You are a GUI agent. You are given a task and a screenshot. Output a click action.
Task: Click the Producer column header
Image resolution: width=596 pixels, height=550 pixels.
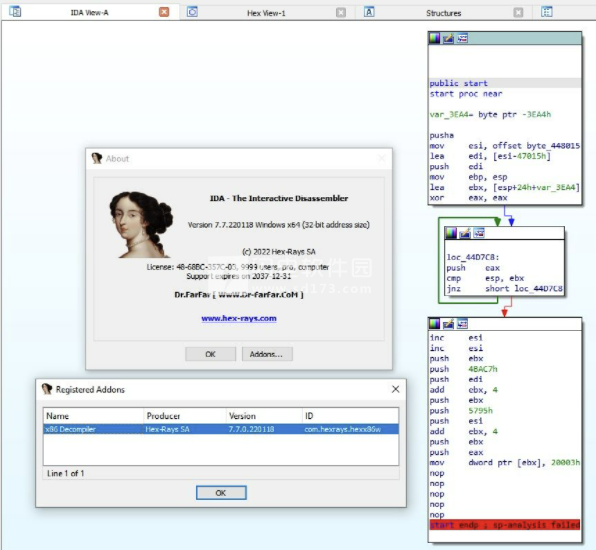(185, 416)
